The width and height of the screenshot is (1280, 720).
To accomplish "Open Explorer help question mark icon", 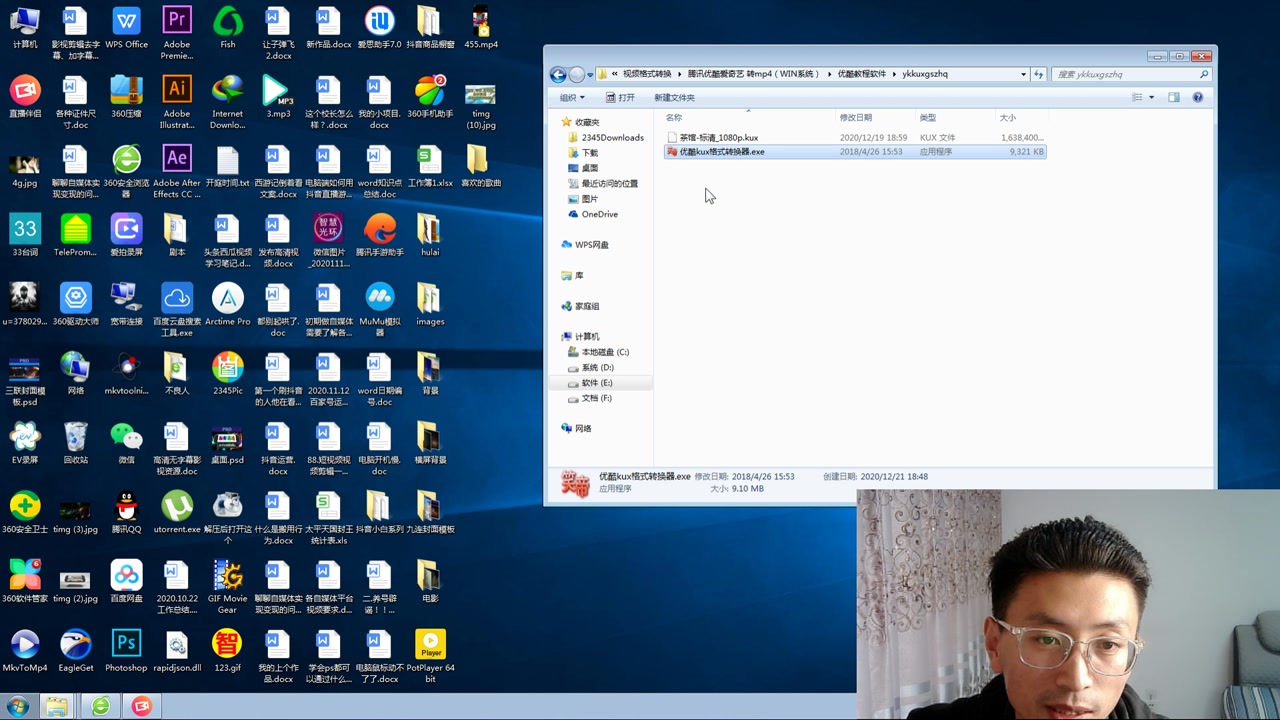I will coord(1198,97).
